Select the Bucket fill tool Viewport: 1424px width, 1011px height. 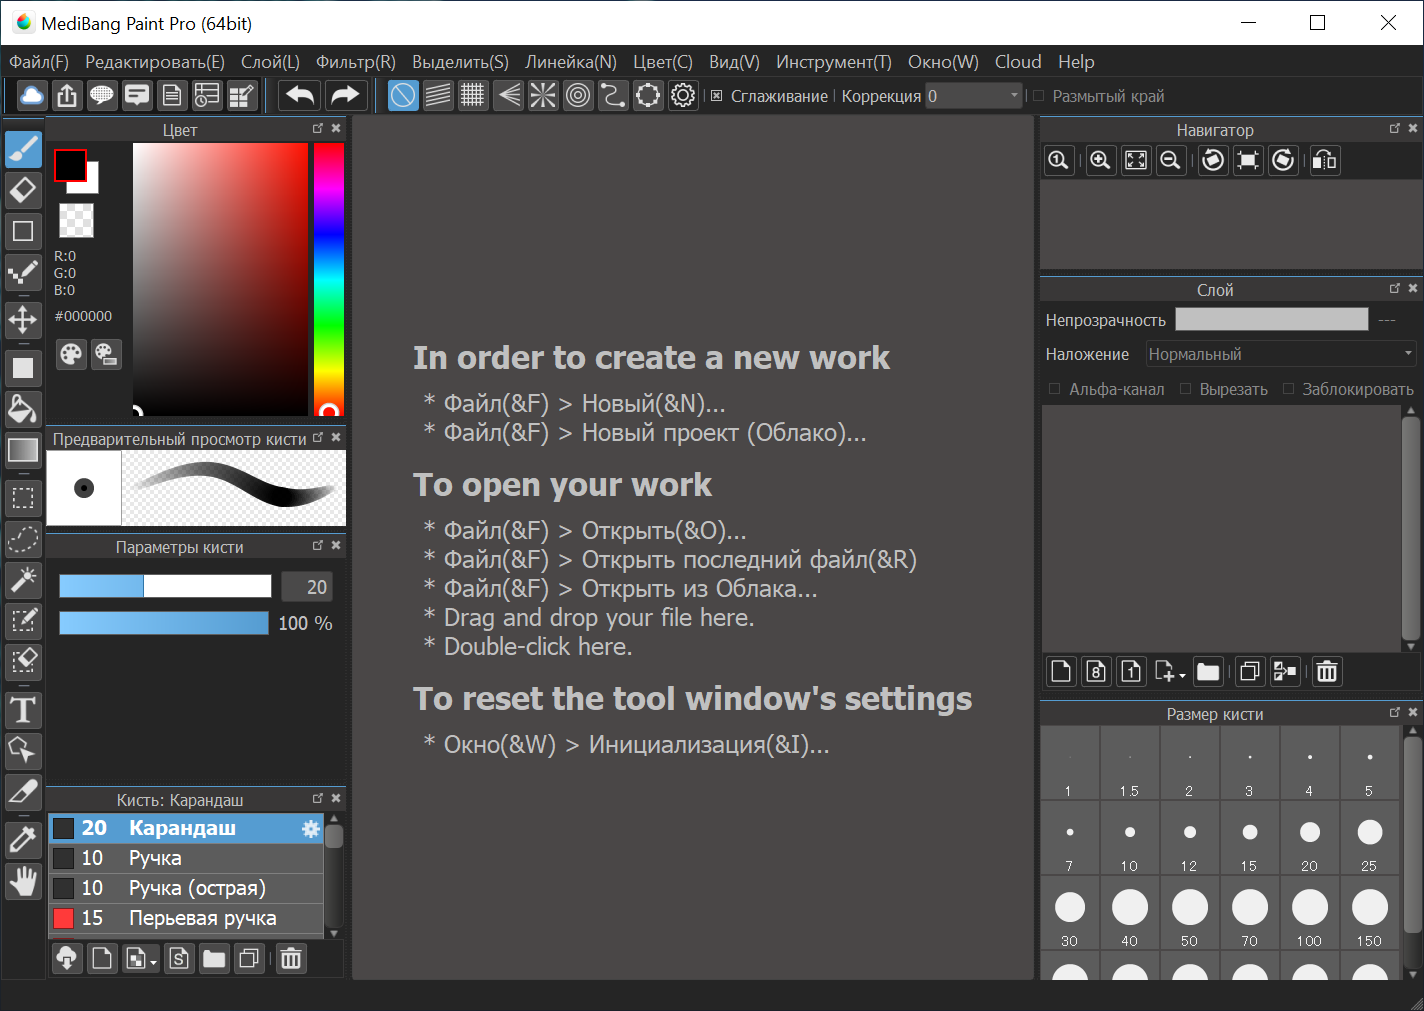point(23,409)
